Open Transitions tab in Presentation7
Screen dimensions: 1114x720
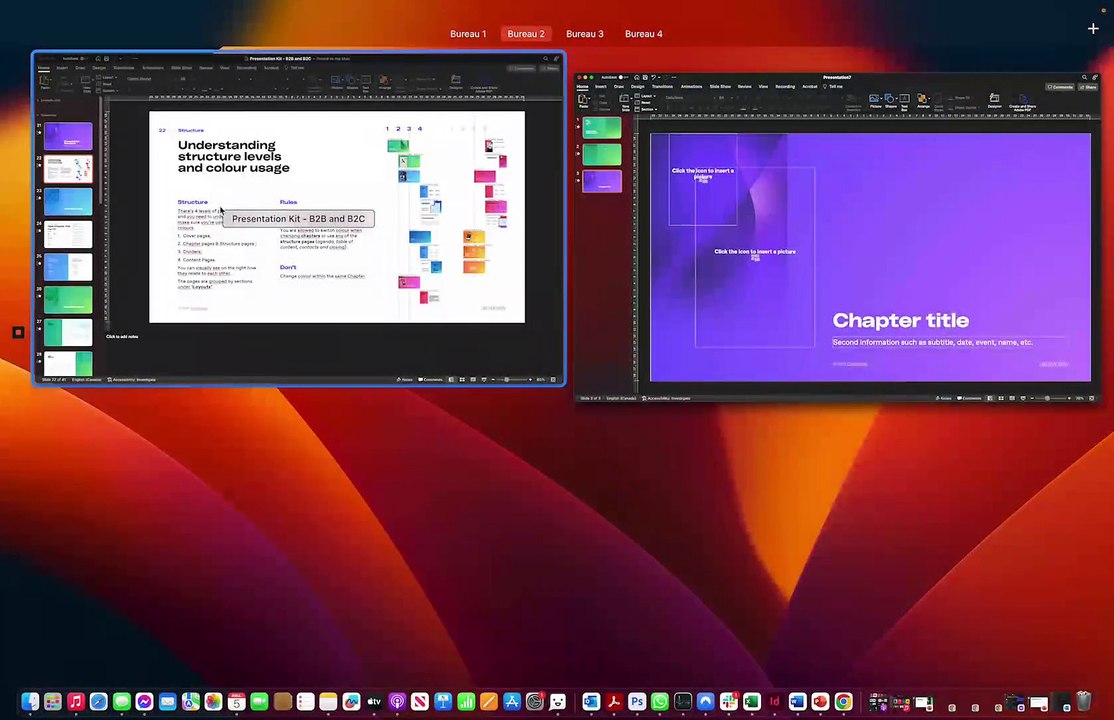tap(662, 87)
